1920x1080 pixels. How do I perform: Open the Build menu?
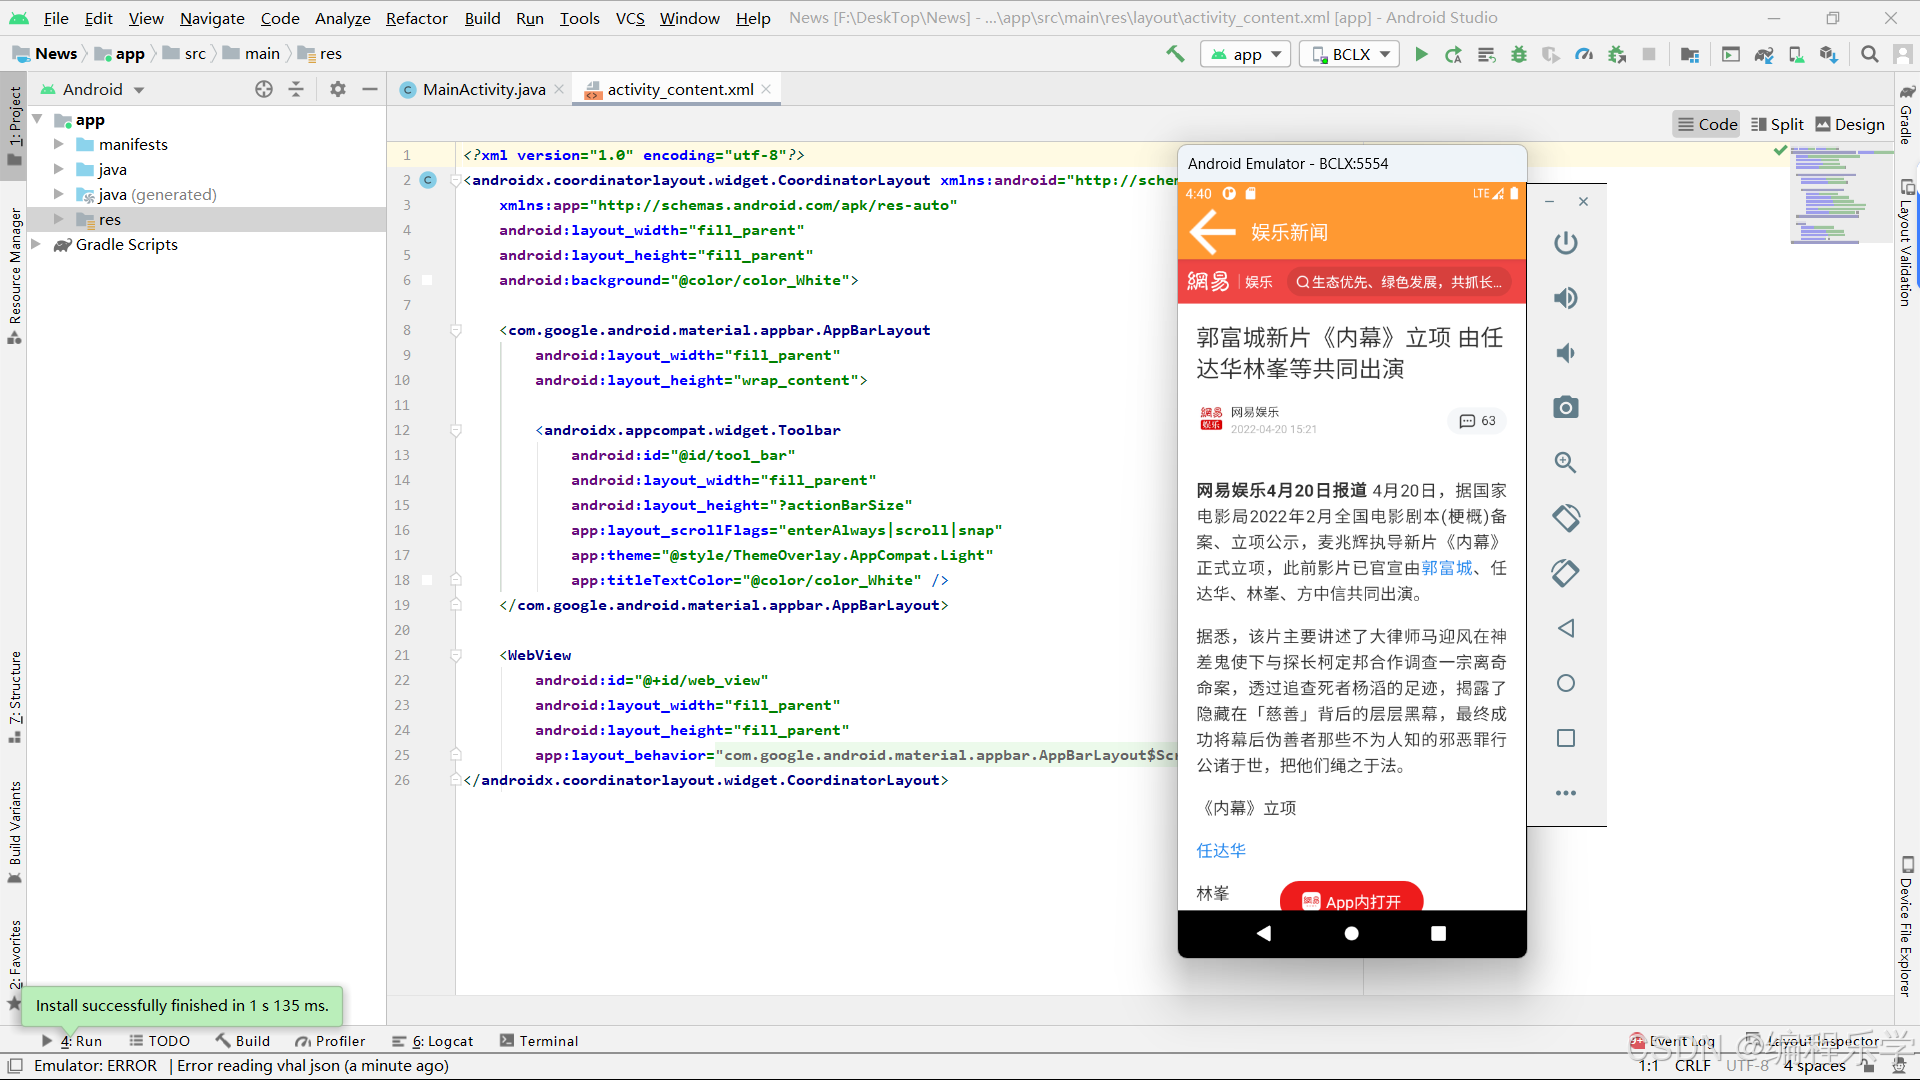coord(482,18)
